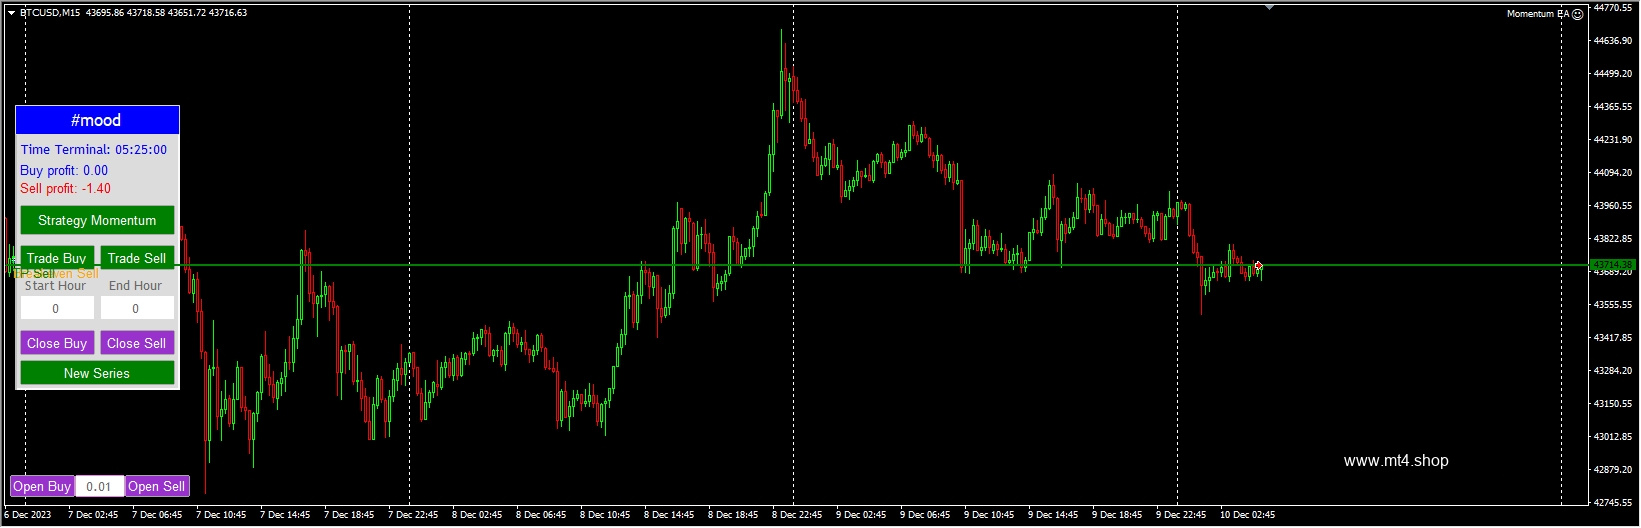
Task: Click the Close Sell button
Action: pos(137,343)
